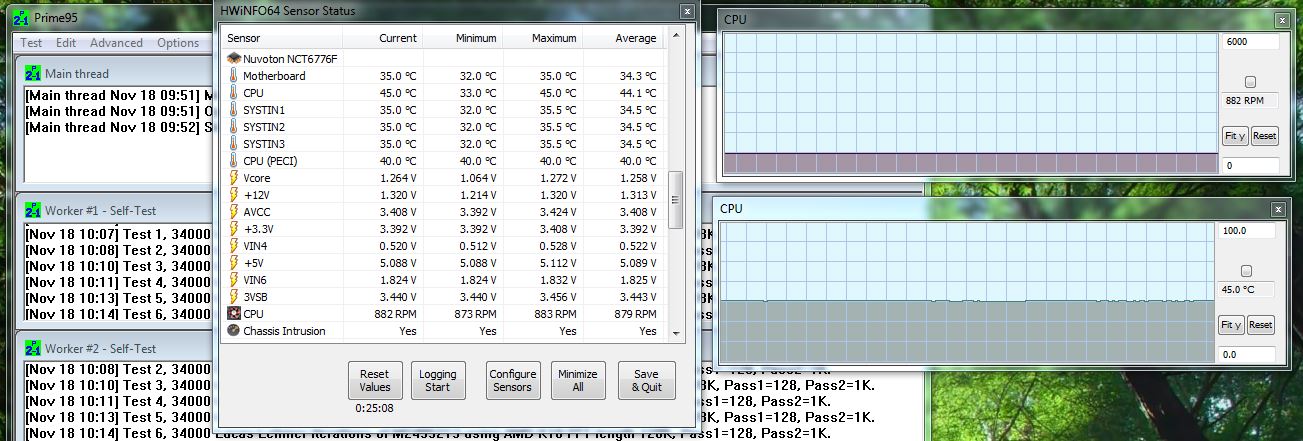Click the Sensor column header
The width and height of the screenshot is (1303, 441).
point(282,38)
